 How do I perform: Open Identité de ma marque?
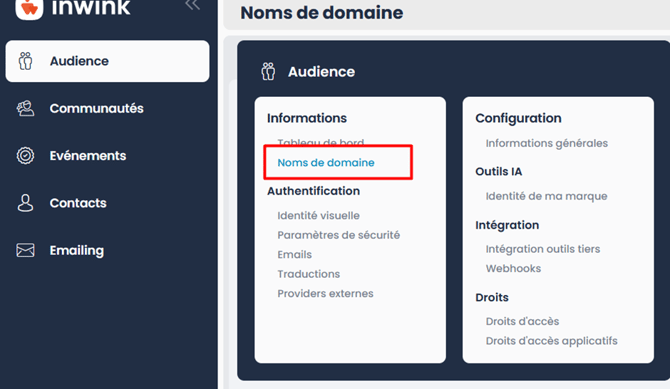coord(547,196)
